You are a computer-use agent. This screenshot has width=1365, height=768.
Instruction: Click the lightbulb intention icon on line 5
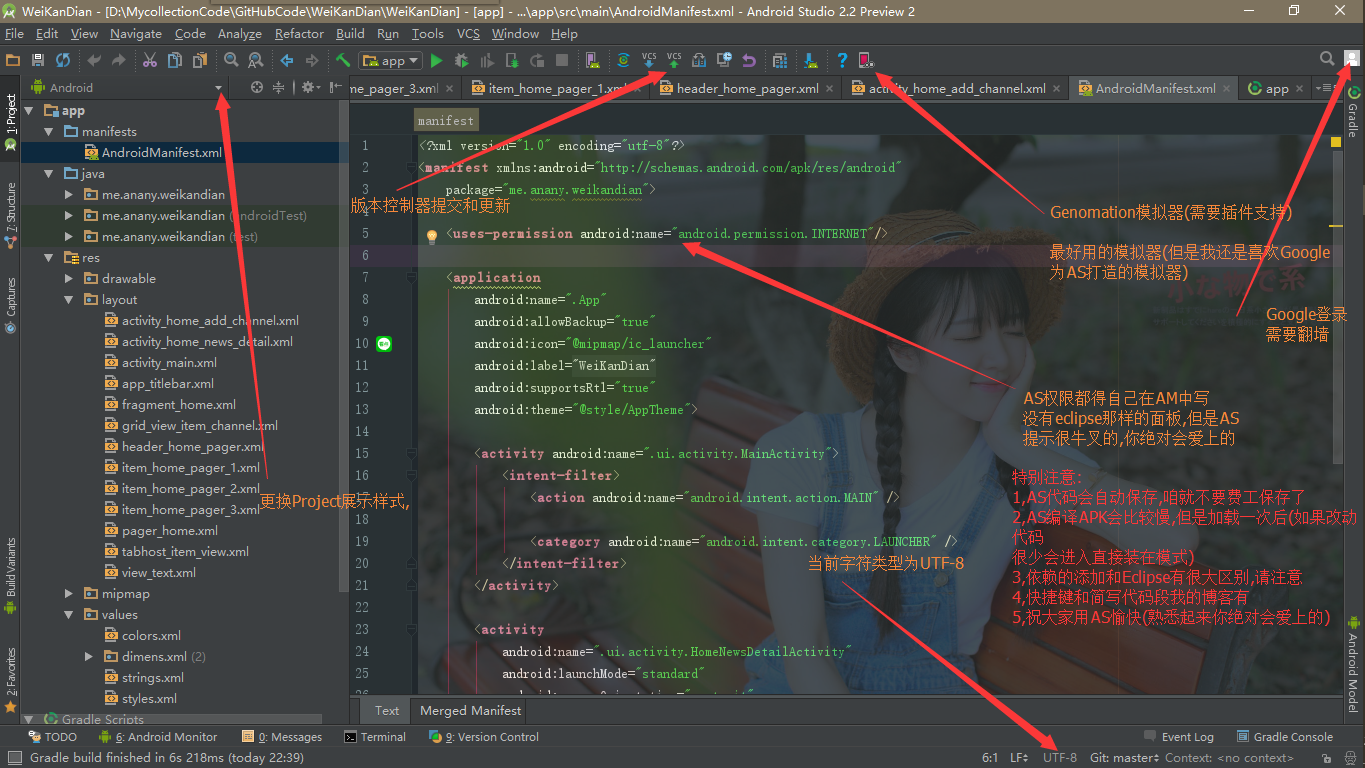[432, 237]
